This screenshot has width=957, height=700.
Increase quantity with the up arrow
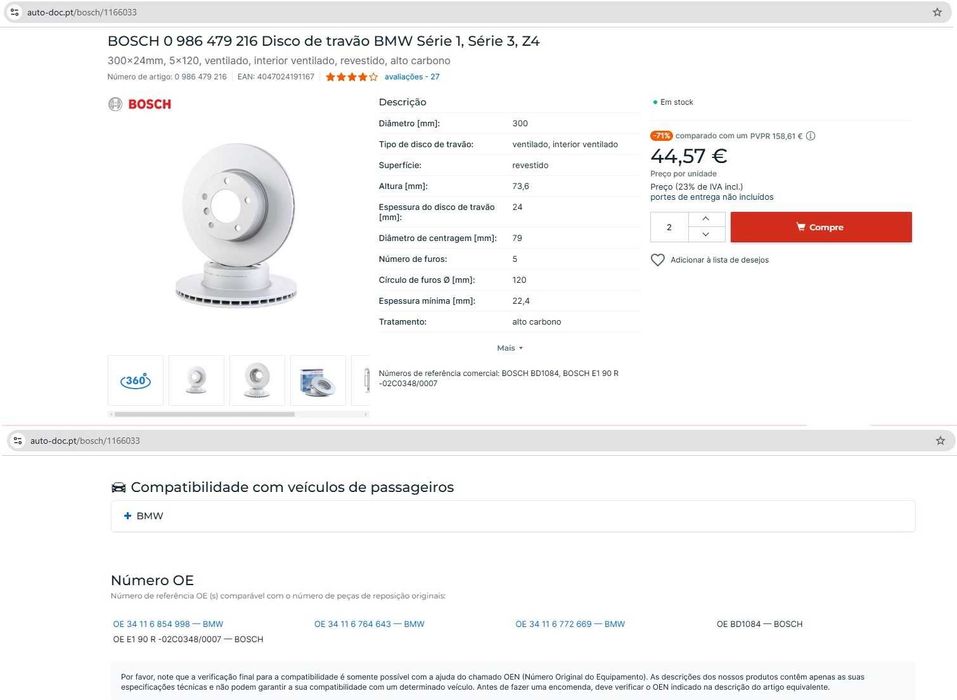[x=706, y=219]
